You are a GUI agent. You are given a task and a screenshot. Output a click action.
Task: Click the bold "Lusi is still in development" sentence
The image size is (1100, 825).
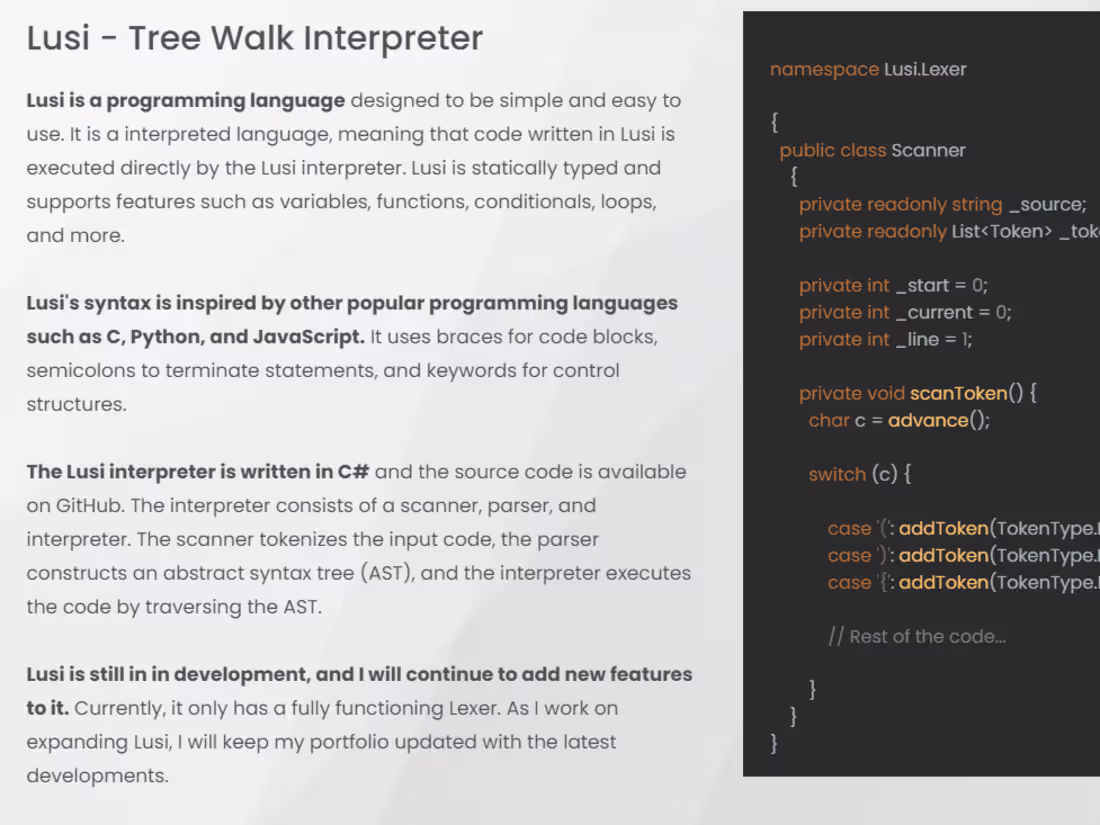(x=359, y=691)
